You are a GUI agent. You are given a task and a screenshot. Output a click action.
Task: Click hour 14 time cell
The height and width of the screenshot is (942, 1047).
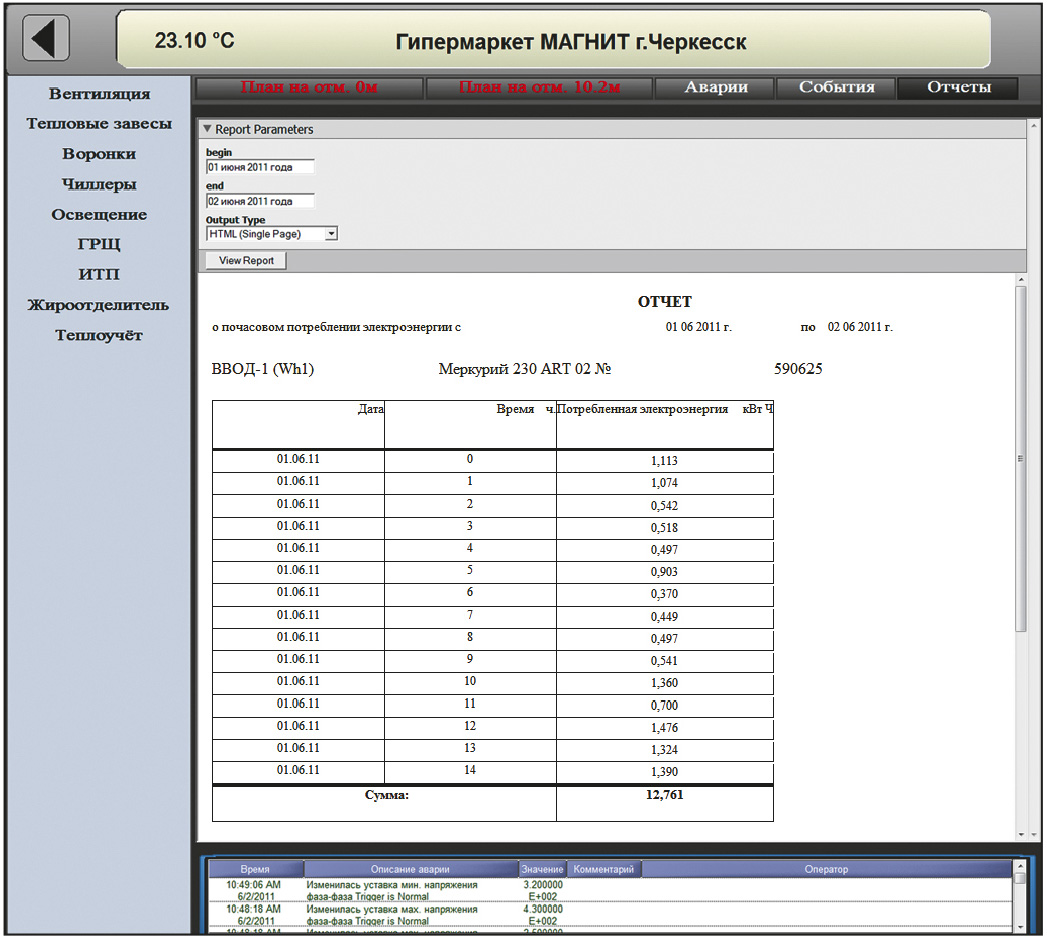click(x=470, y=770)
